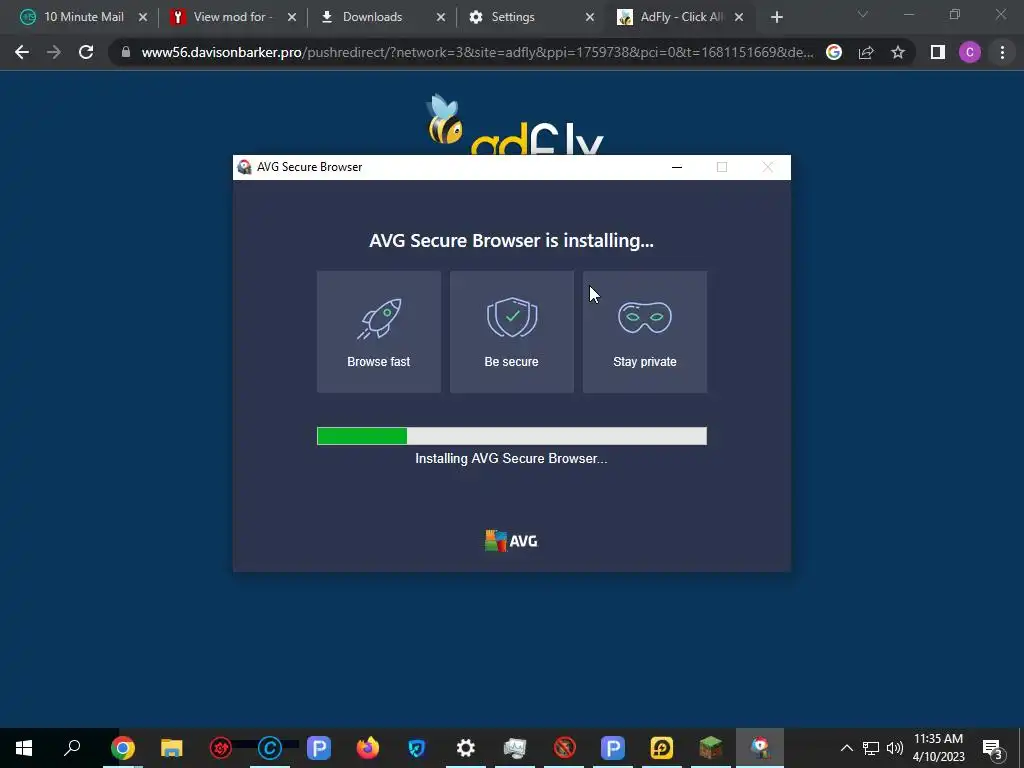Bookmark this page with the star
Viewport: 1024px width, 768px height.
click(898, 52)
